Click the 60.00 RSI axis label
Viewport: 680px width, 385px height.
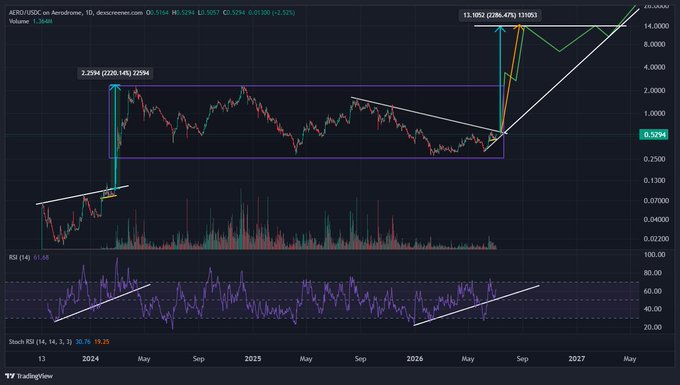tap(654, 291)
